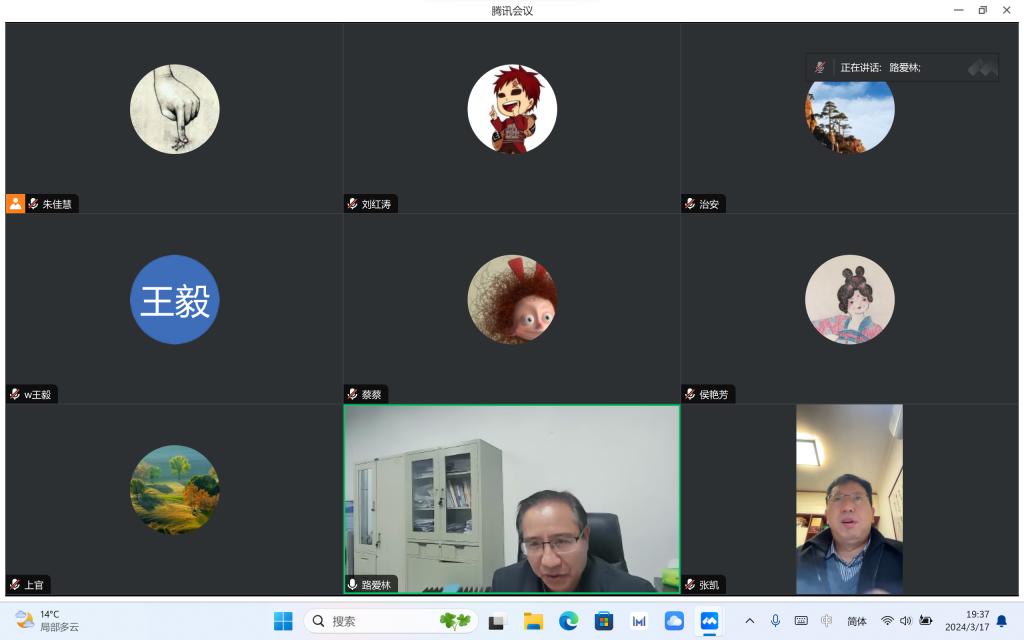1024x640 pixels.
Task: Click the muted mic icon beside 朱佳慧
Action: pos(34,204)
